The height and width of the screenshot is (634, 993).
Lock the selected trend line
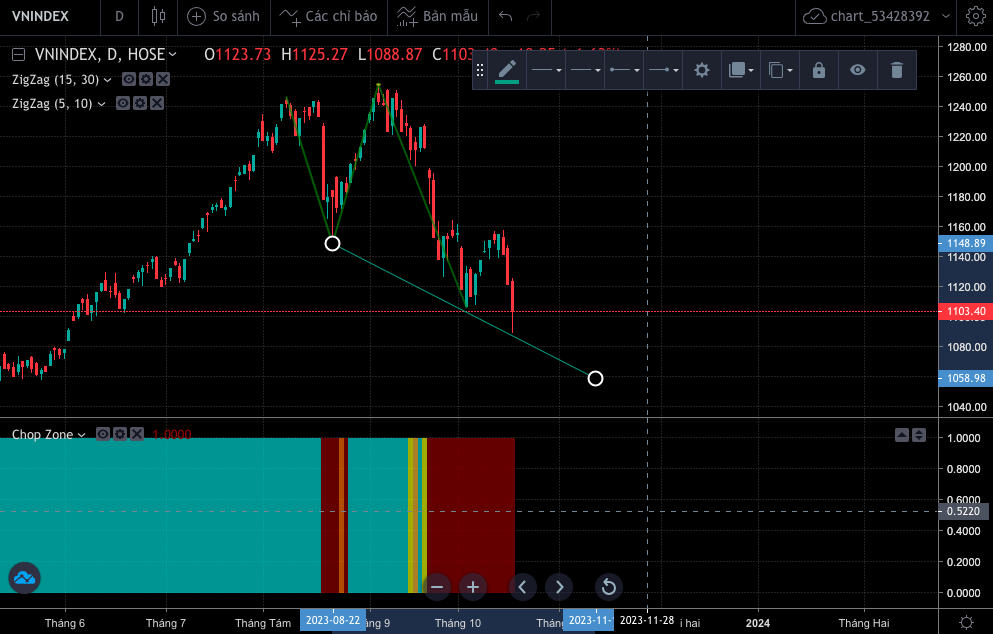[819, 70]
